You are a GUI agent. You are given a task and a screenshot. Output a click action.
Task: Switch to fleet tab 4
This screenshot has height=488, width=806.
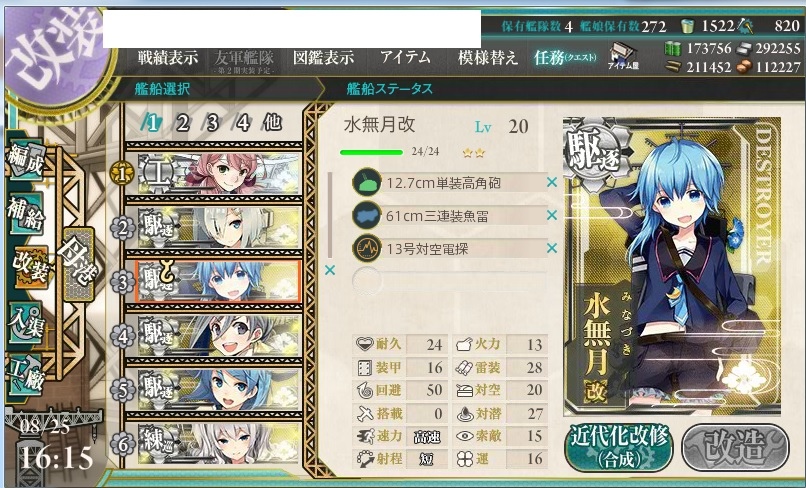[x=243, y=123]
